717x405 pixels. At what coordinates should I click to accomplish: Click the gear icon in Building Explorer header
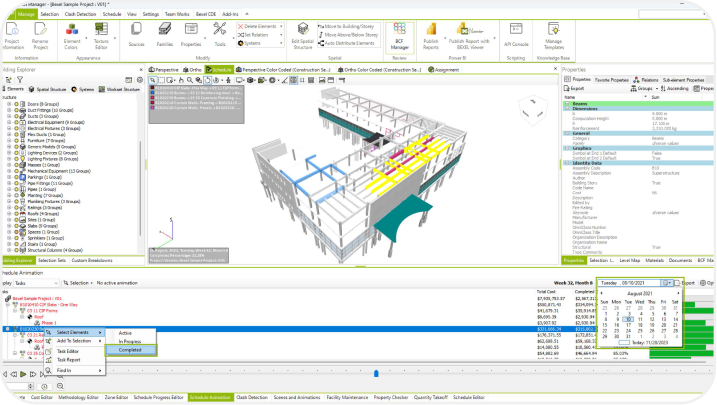point(139,80)
